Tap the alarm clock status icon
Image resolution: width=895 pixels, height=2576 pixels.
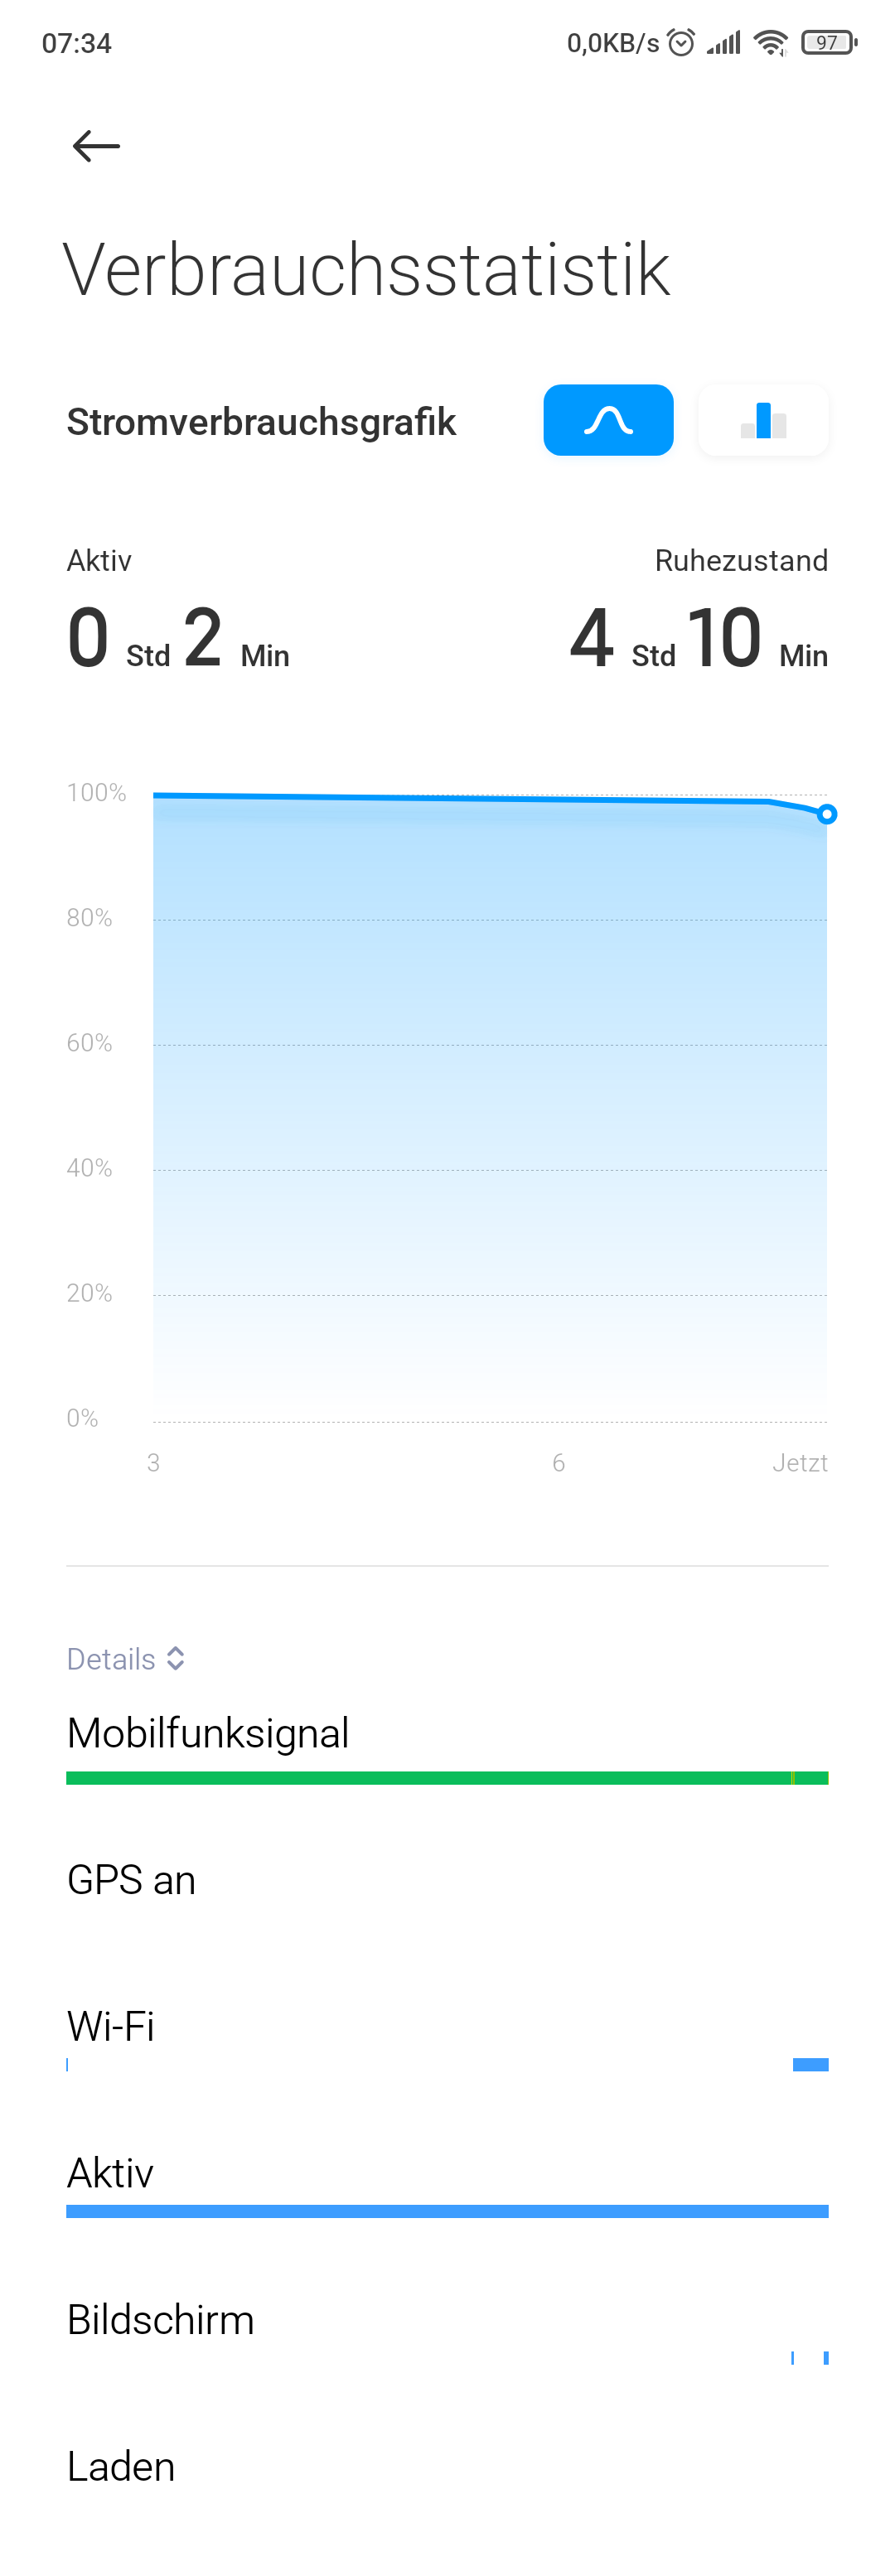681,43
